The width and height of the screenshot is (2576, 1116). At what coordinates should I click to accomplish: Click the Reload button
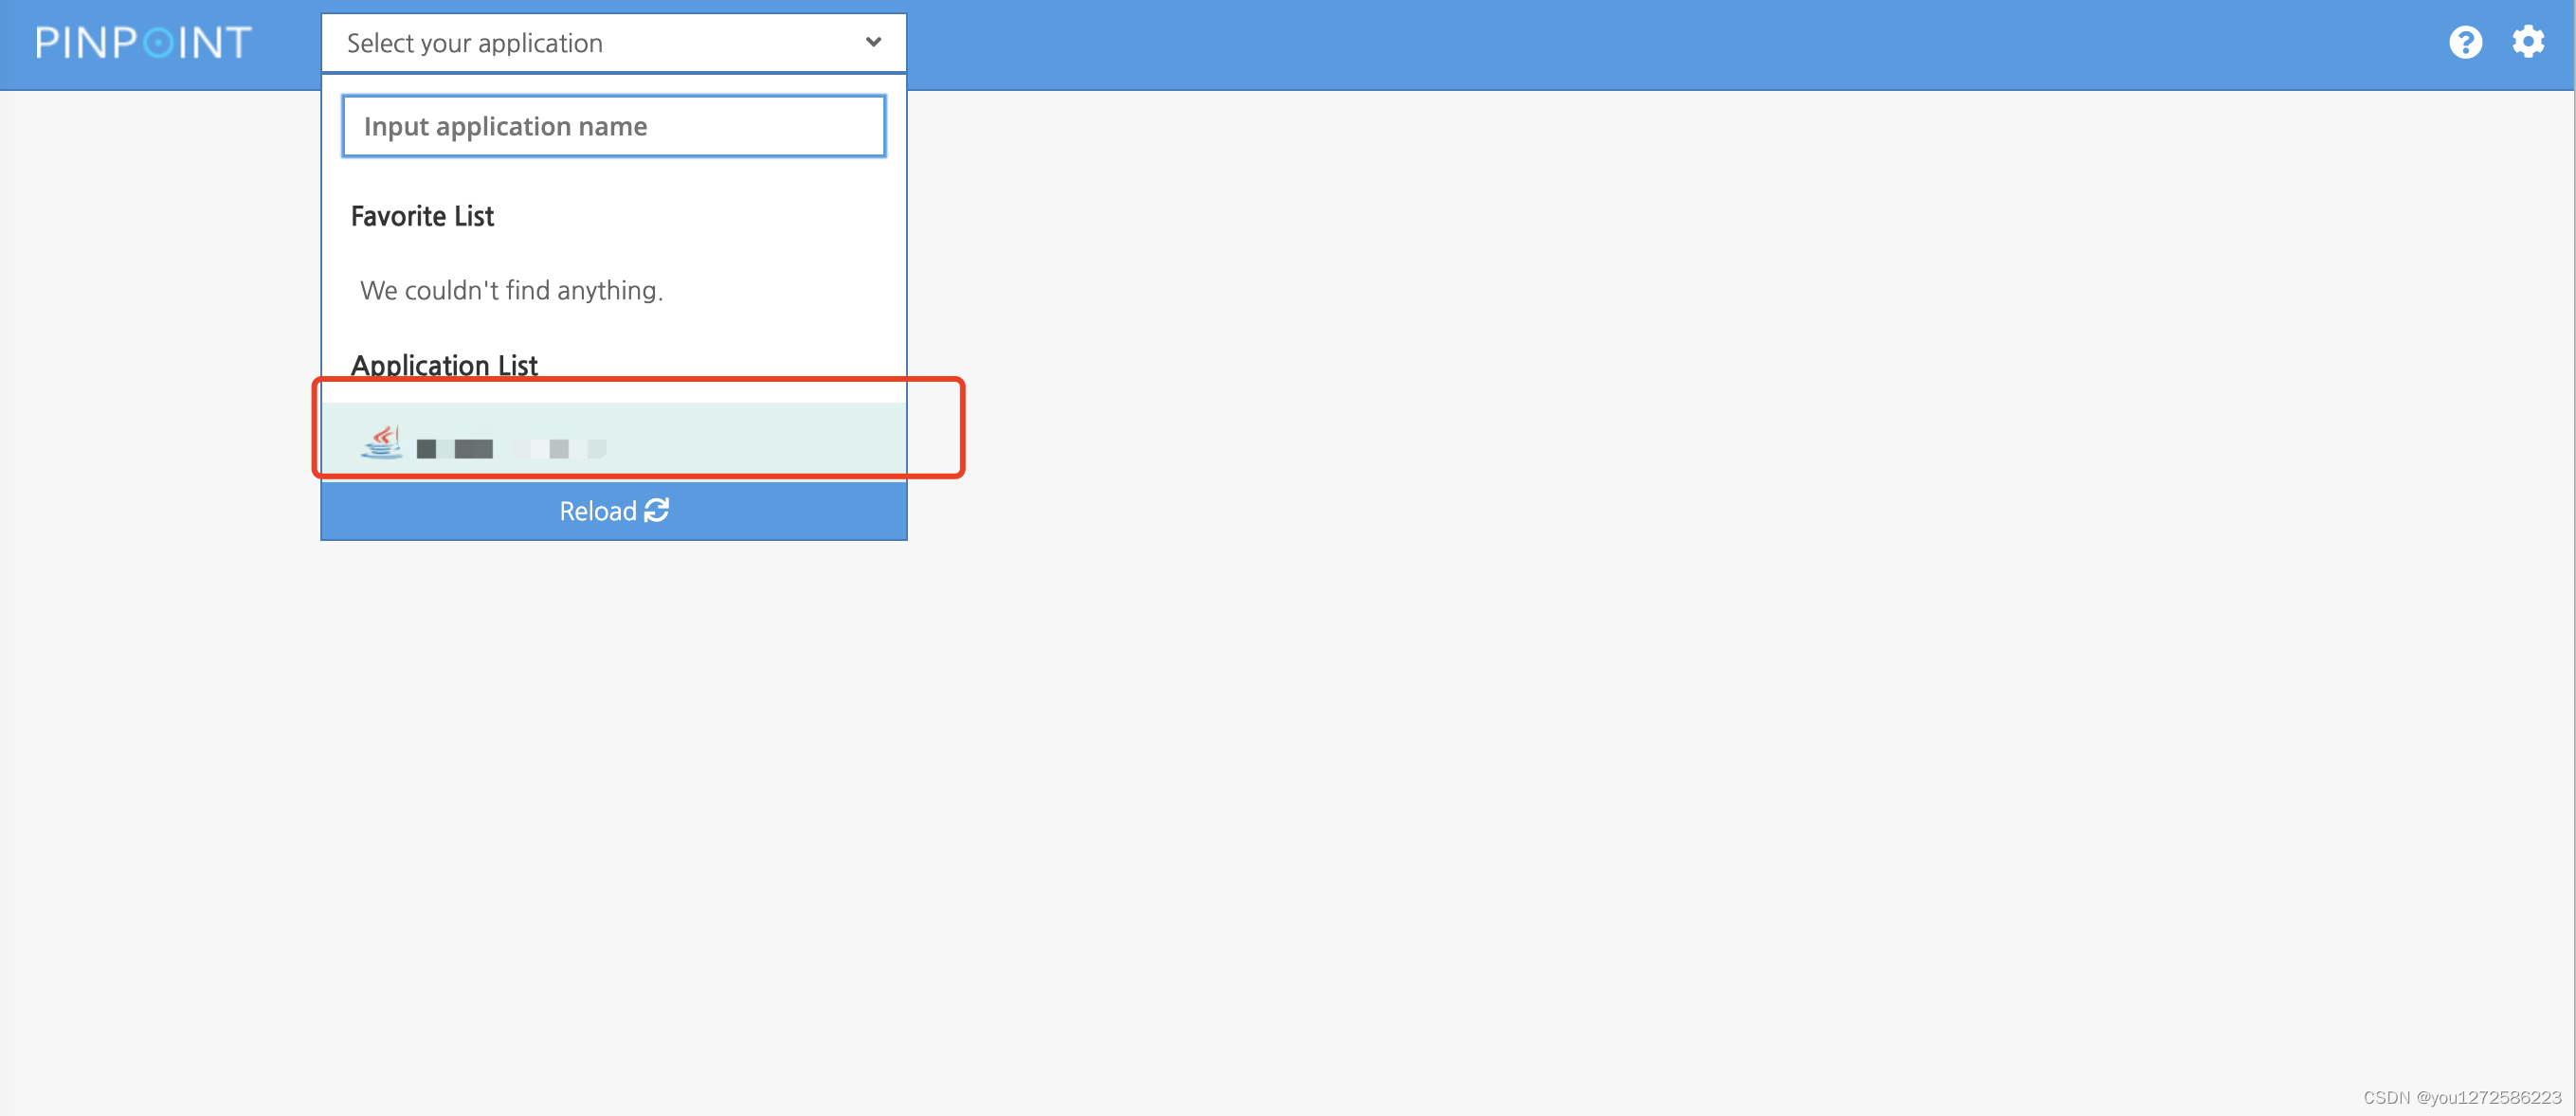[614, 511]
